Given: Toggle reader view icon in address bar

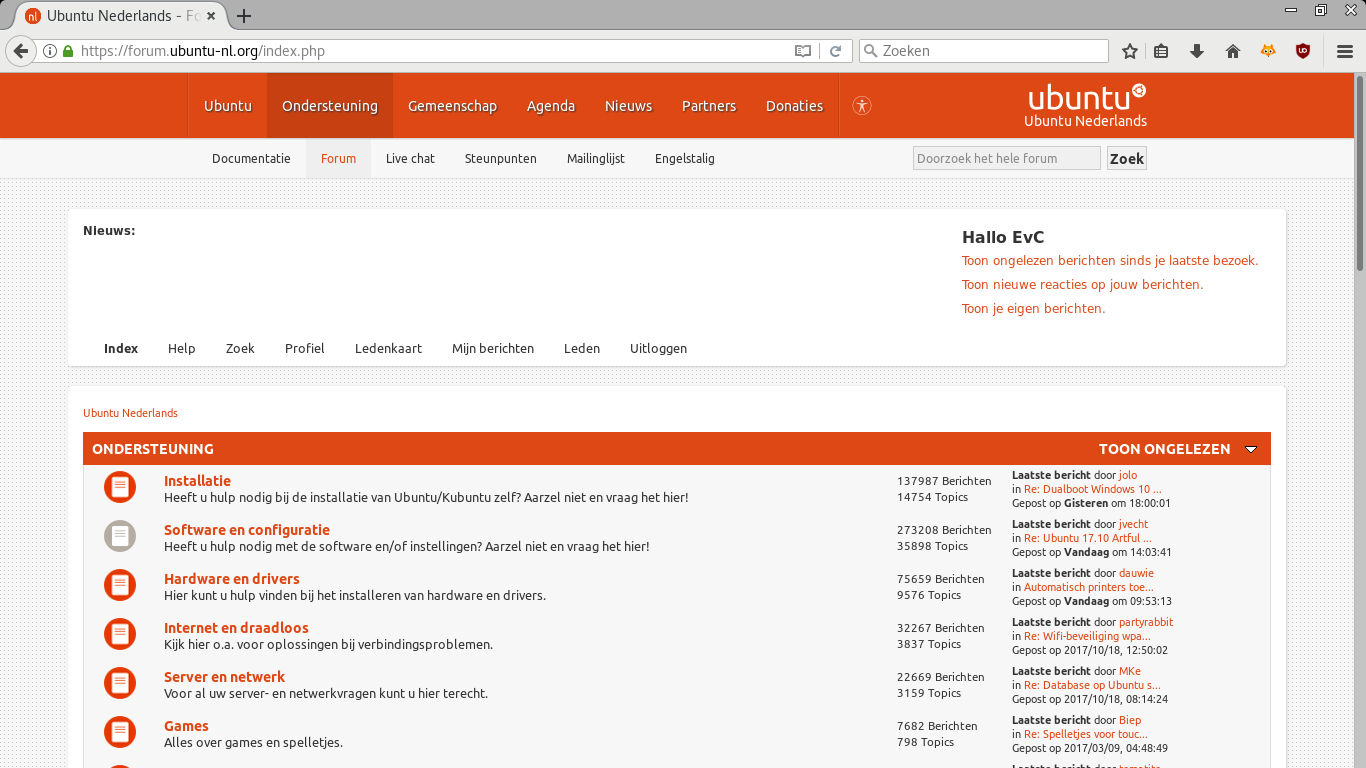Looking at the screenshot, I should pos(803,51).
